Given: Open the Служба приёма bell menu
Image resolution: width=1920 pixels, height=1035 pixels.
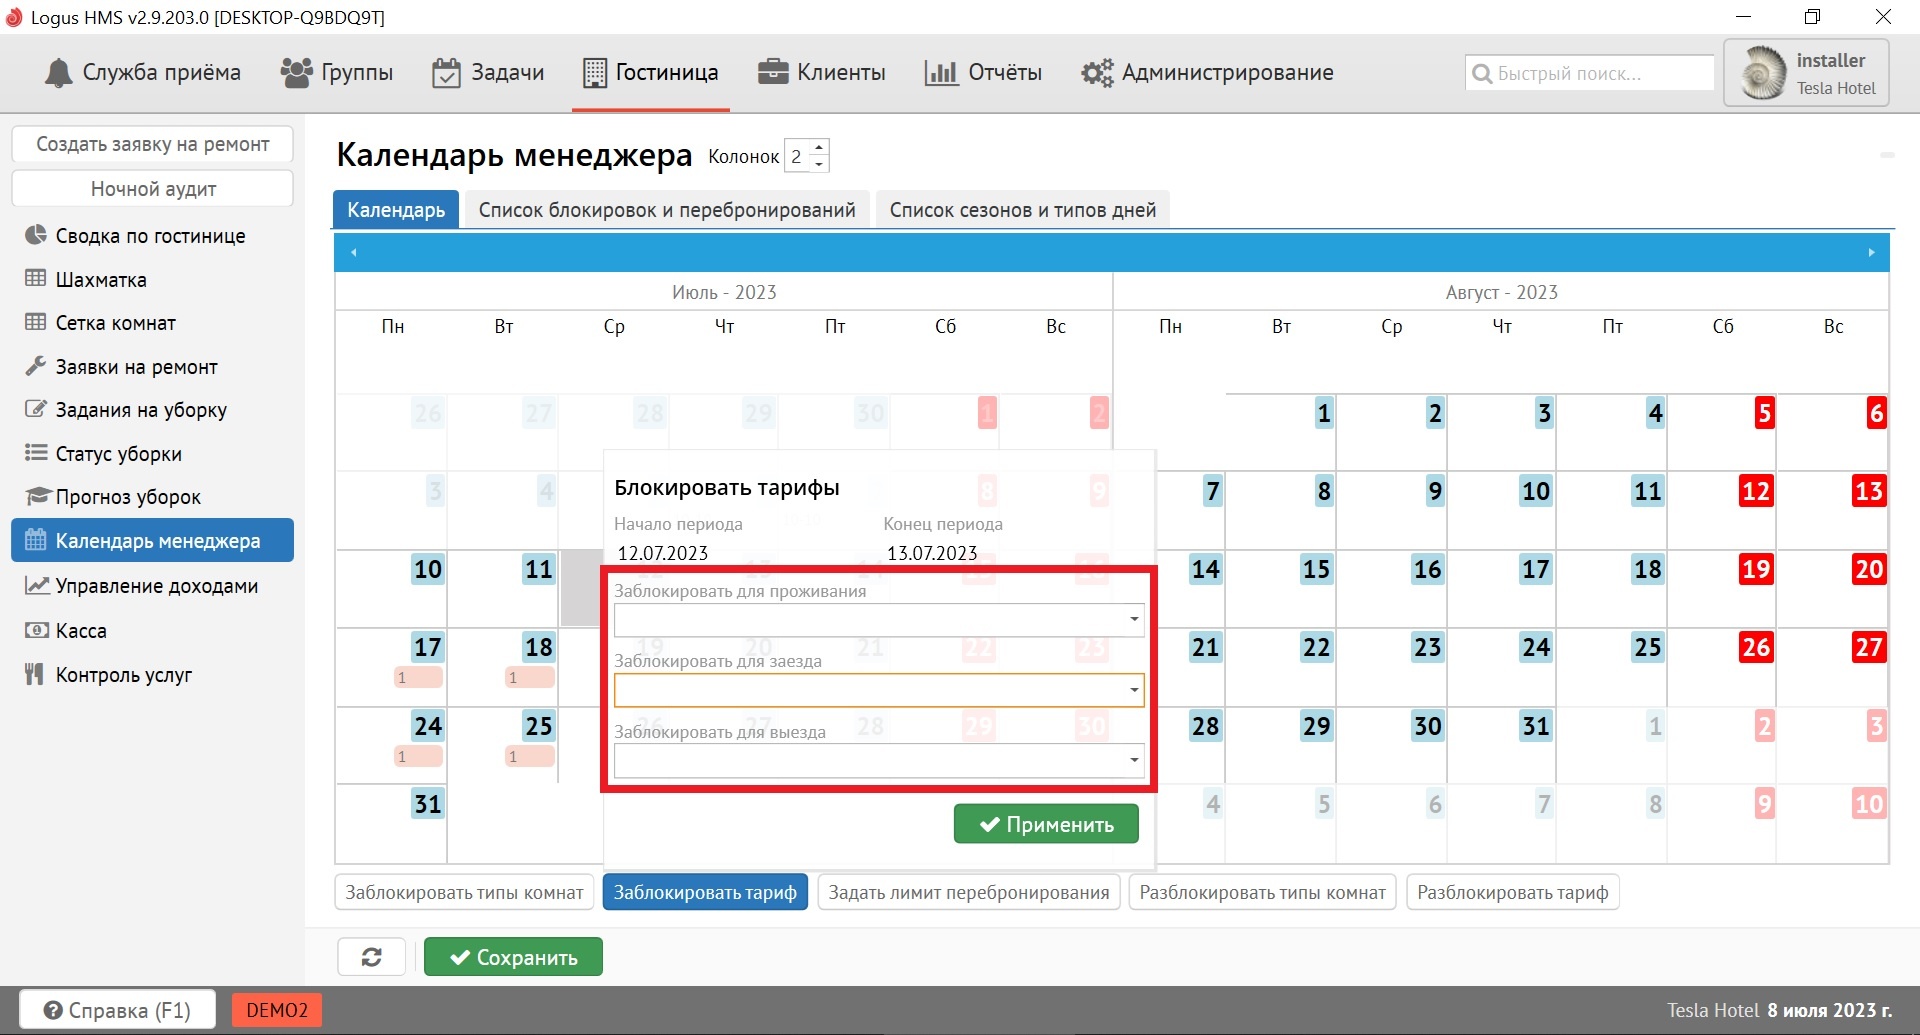Looking at the screenshot, I should (143, 72).
